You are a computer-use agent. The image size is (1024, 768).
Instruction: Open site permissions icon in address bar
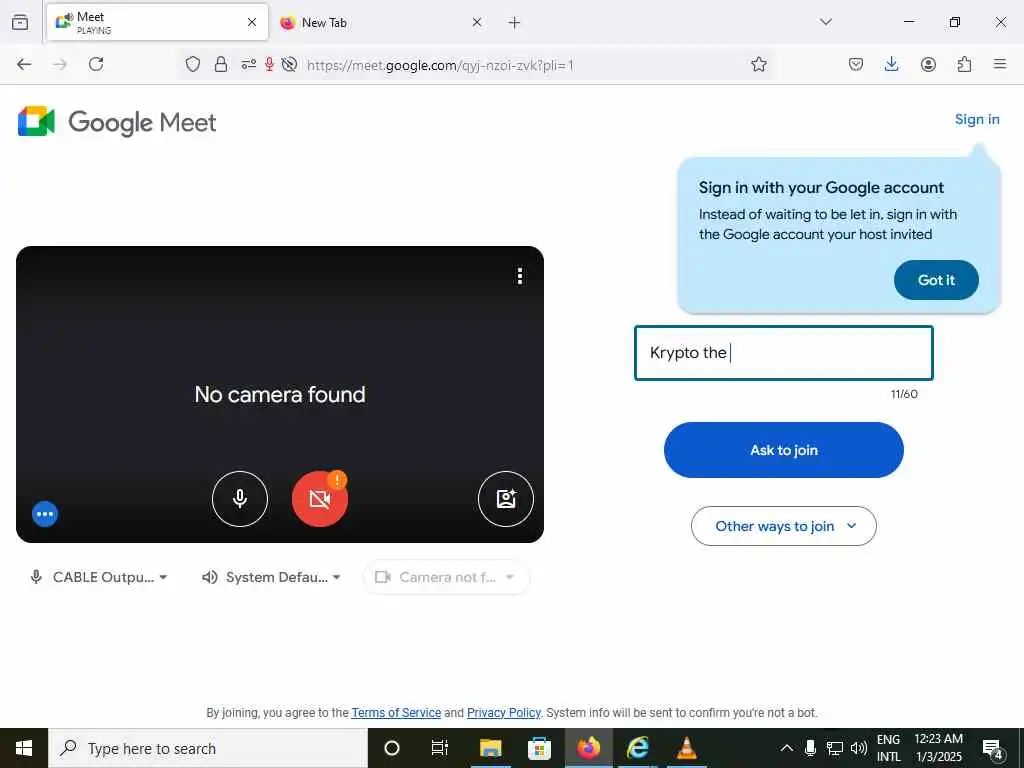249,64
